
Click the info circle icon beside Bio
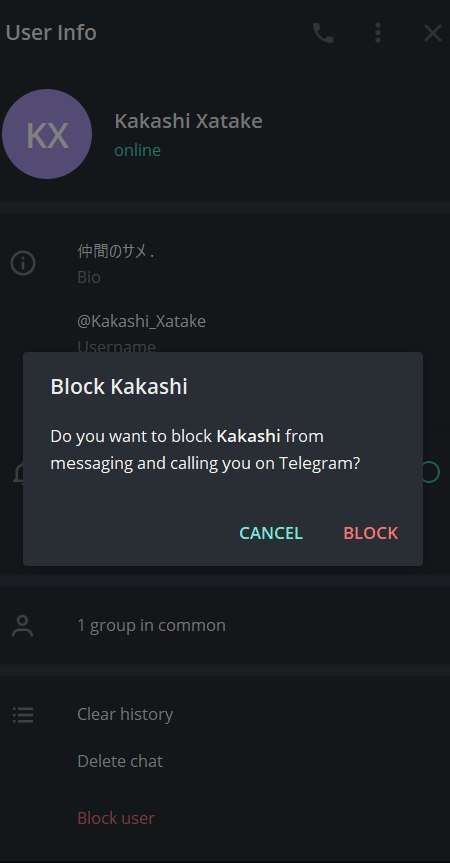pos(23,263)
